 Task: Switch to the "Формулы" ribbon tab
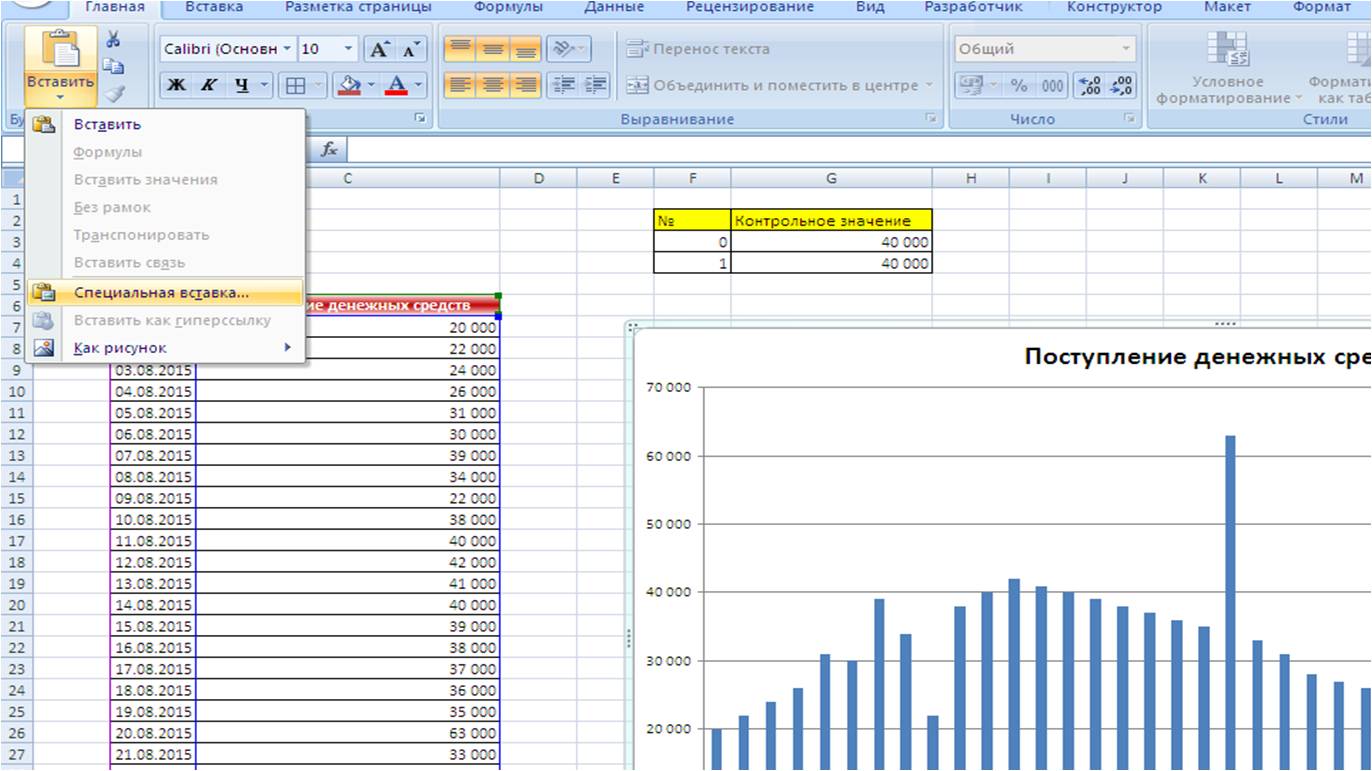pyautogui.click(x=508, y=7)
